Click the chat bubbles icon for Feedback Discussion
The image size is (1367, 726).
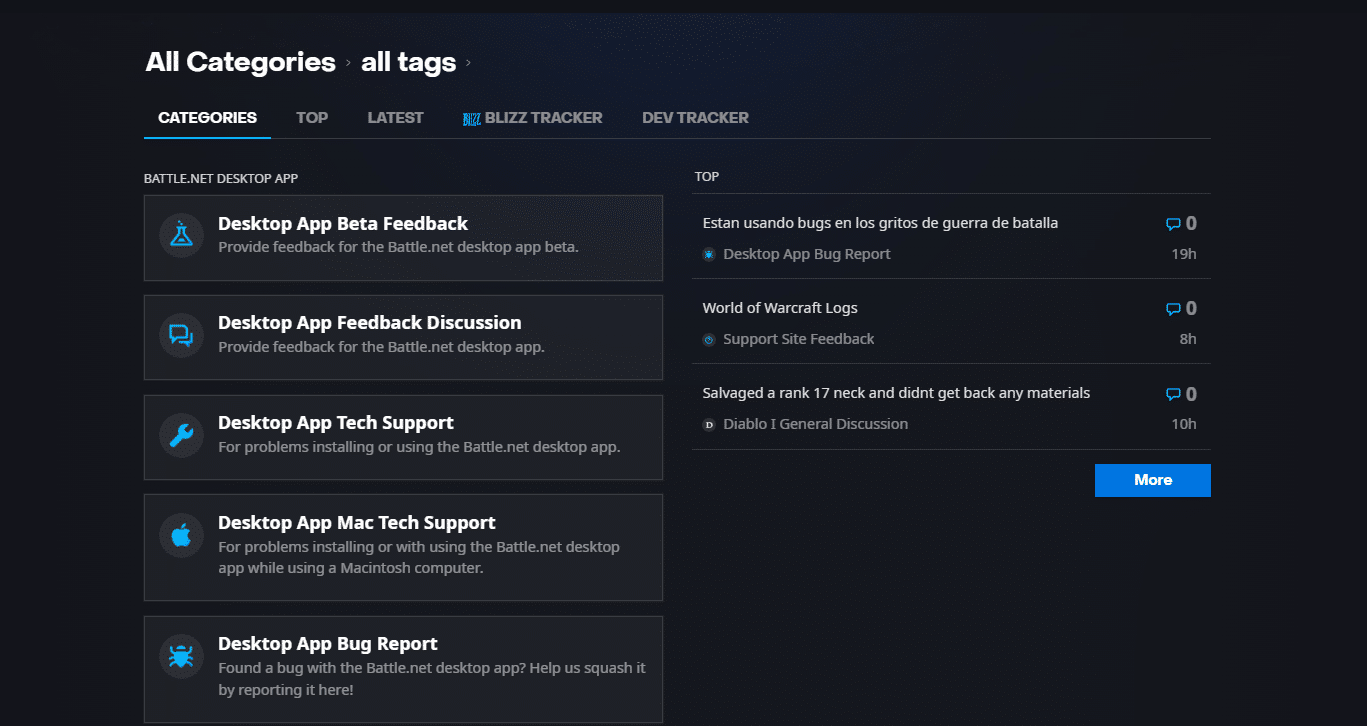pos(181,335)
